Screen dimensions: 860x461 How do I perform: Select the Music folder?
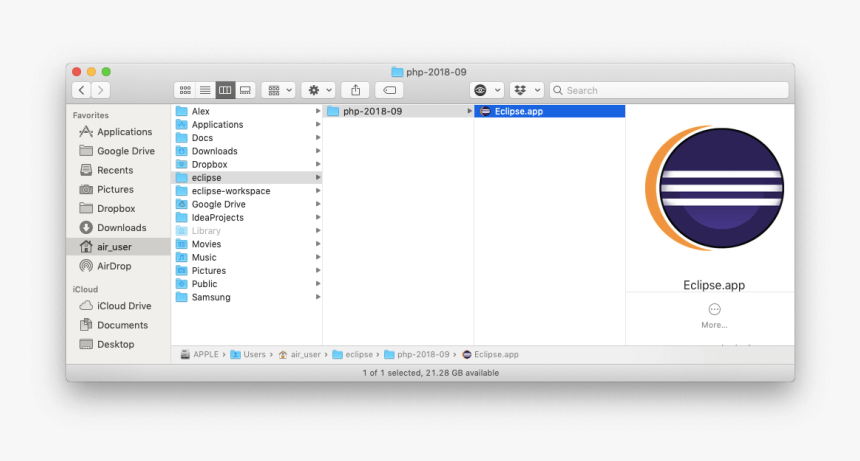tap(247, 257)
